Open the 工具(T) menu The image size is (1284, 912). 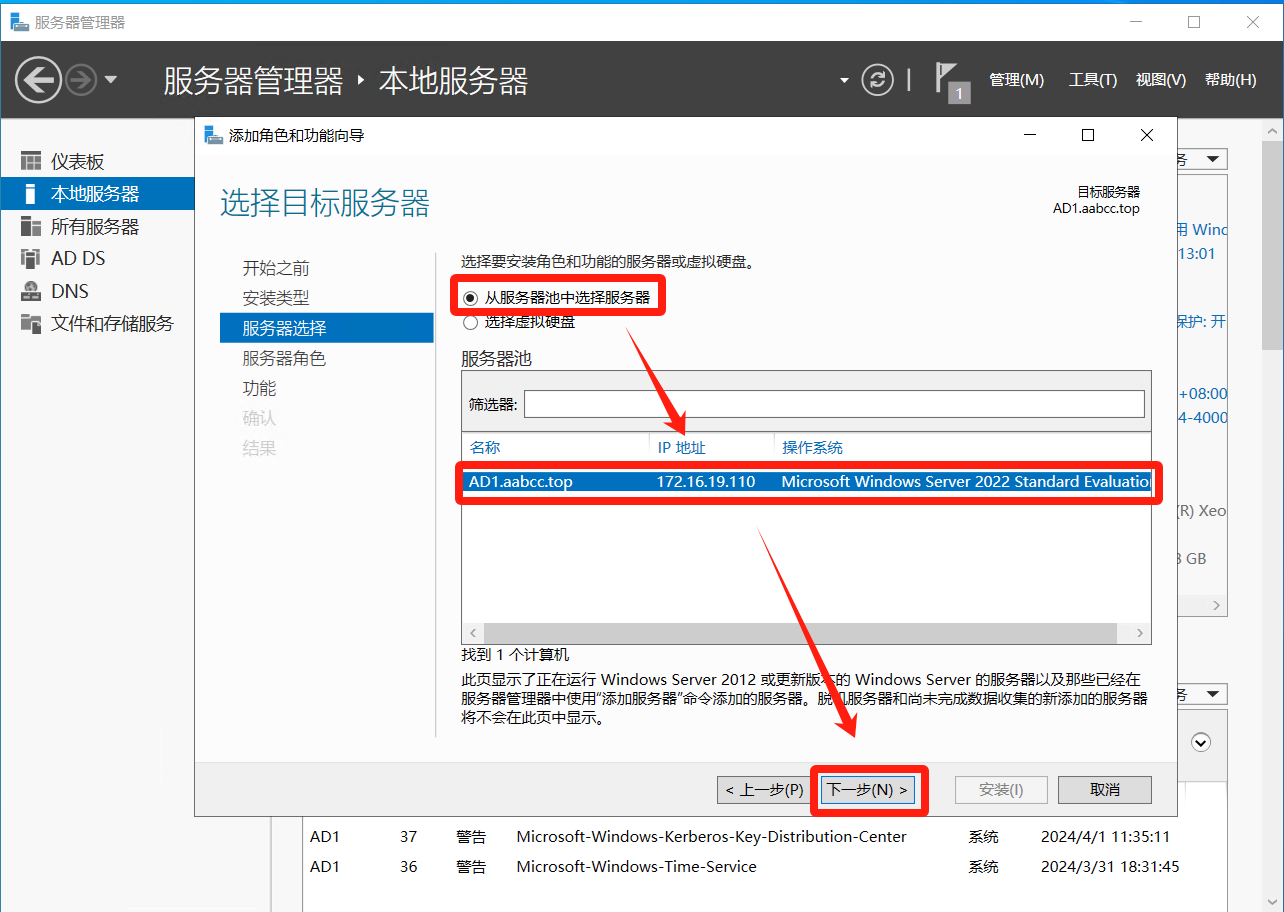click(1092, 80)
